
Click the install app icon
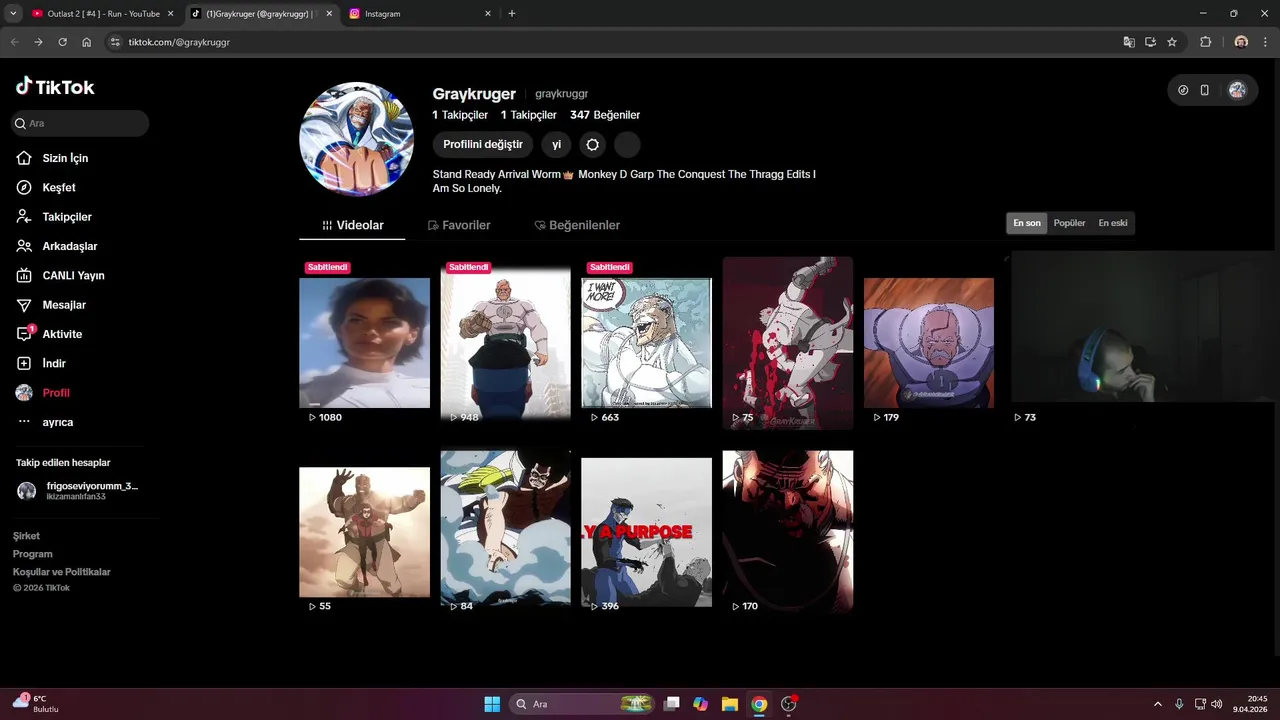point(1150,42)
